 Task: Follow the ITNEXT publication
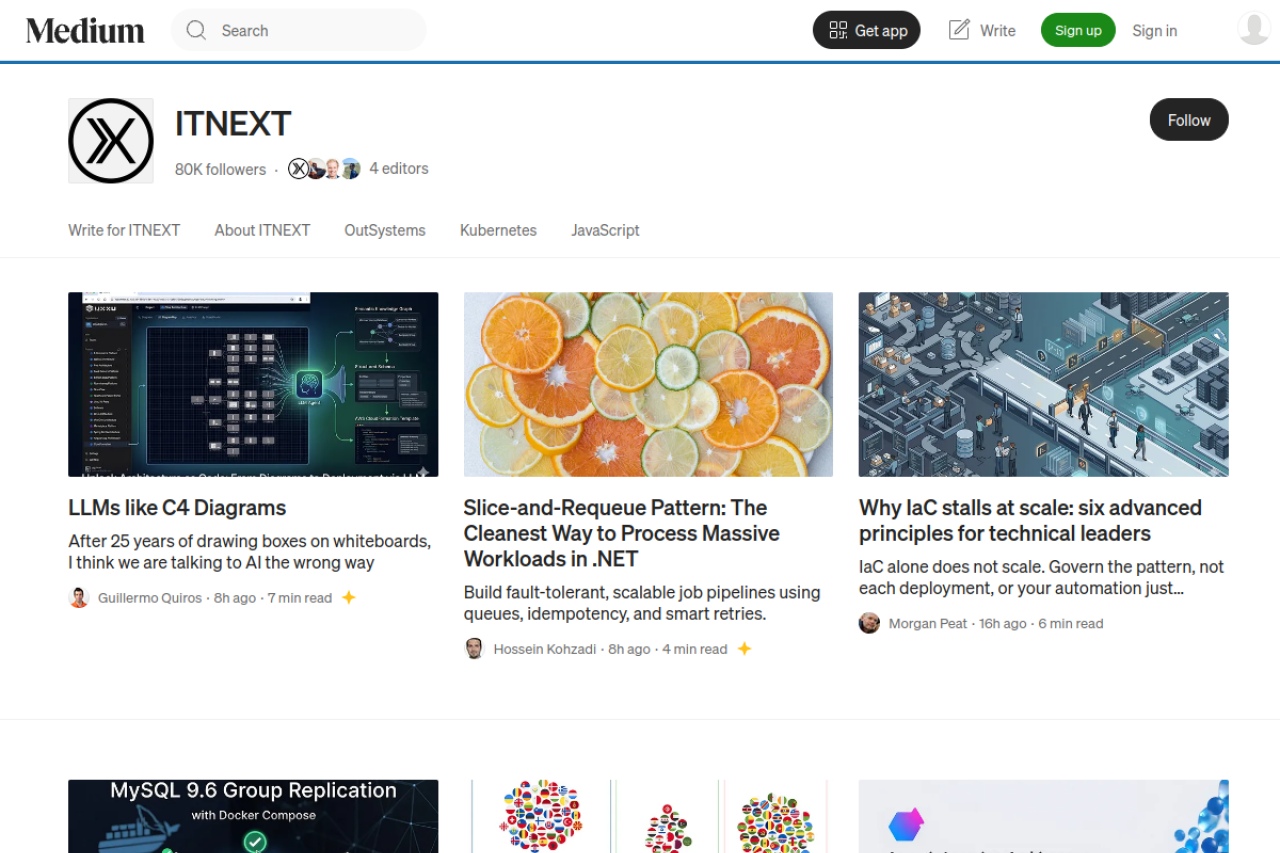(1189, 120)
